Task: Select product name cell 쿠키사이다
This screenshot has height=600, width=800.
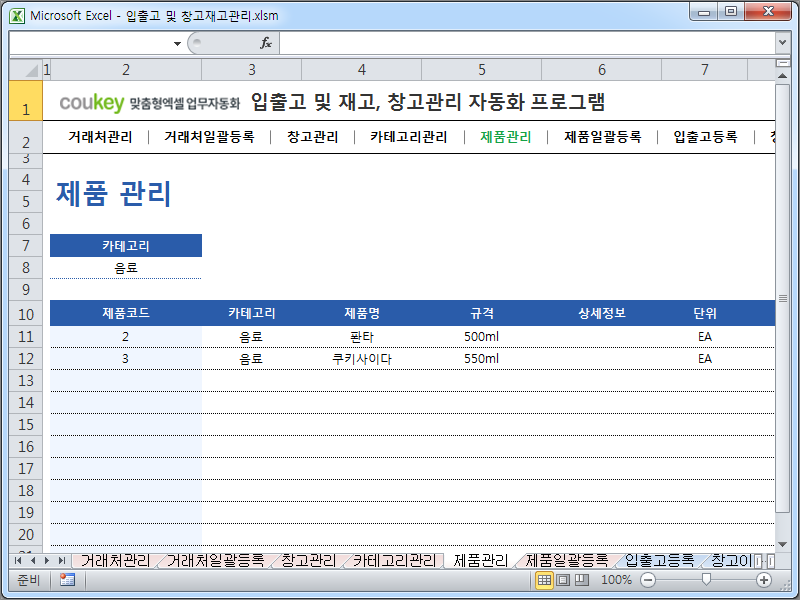Action: [x=361, y=359]
